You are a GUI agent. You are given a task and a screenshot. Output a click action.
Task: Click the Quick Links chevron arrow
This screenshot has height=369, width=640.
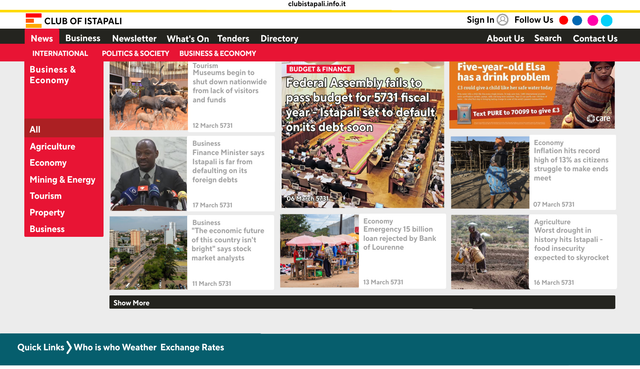(x=69, y=347)
